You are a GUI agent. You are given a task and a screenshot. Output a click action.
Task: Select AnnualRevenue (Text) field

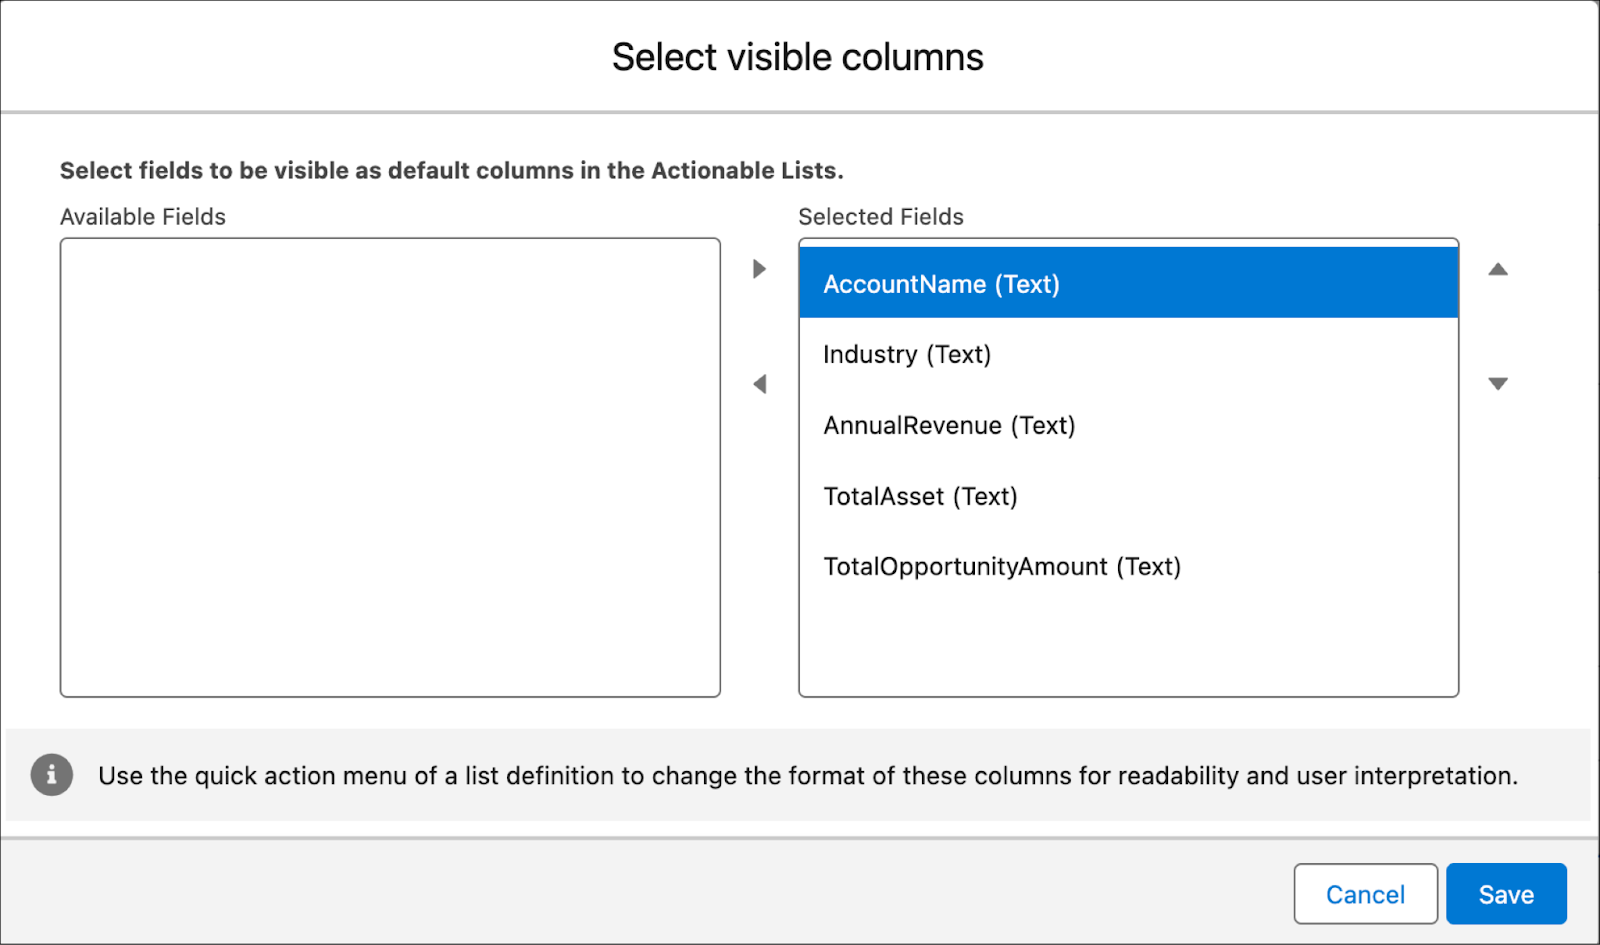point(1128,425)
